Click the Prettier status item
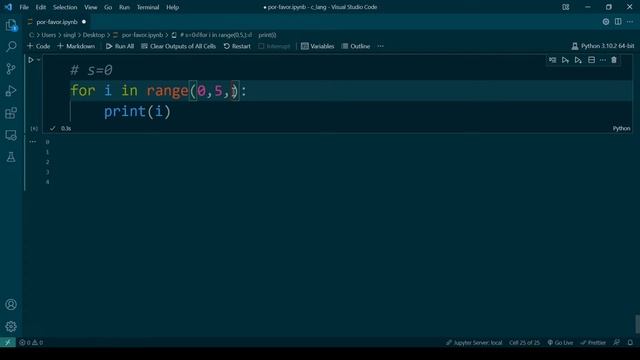The height and width of the screenshot is (360, 640). pos(593,342)
